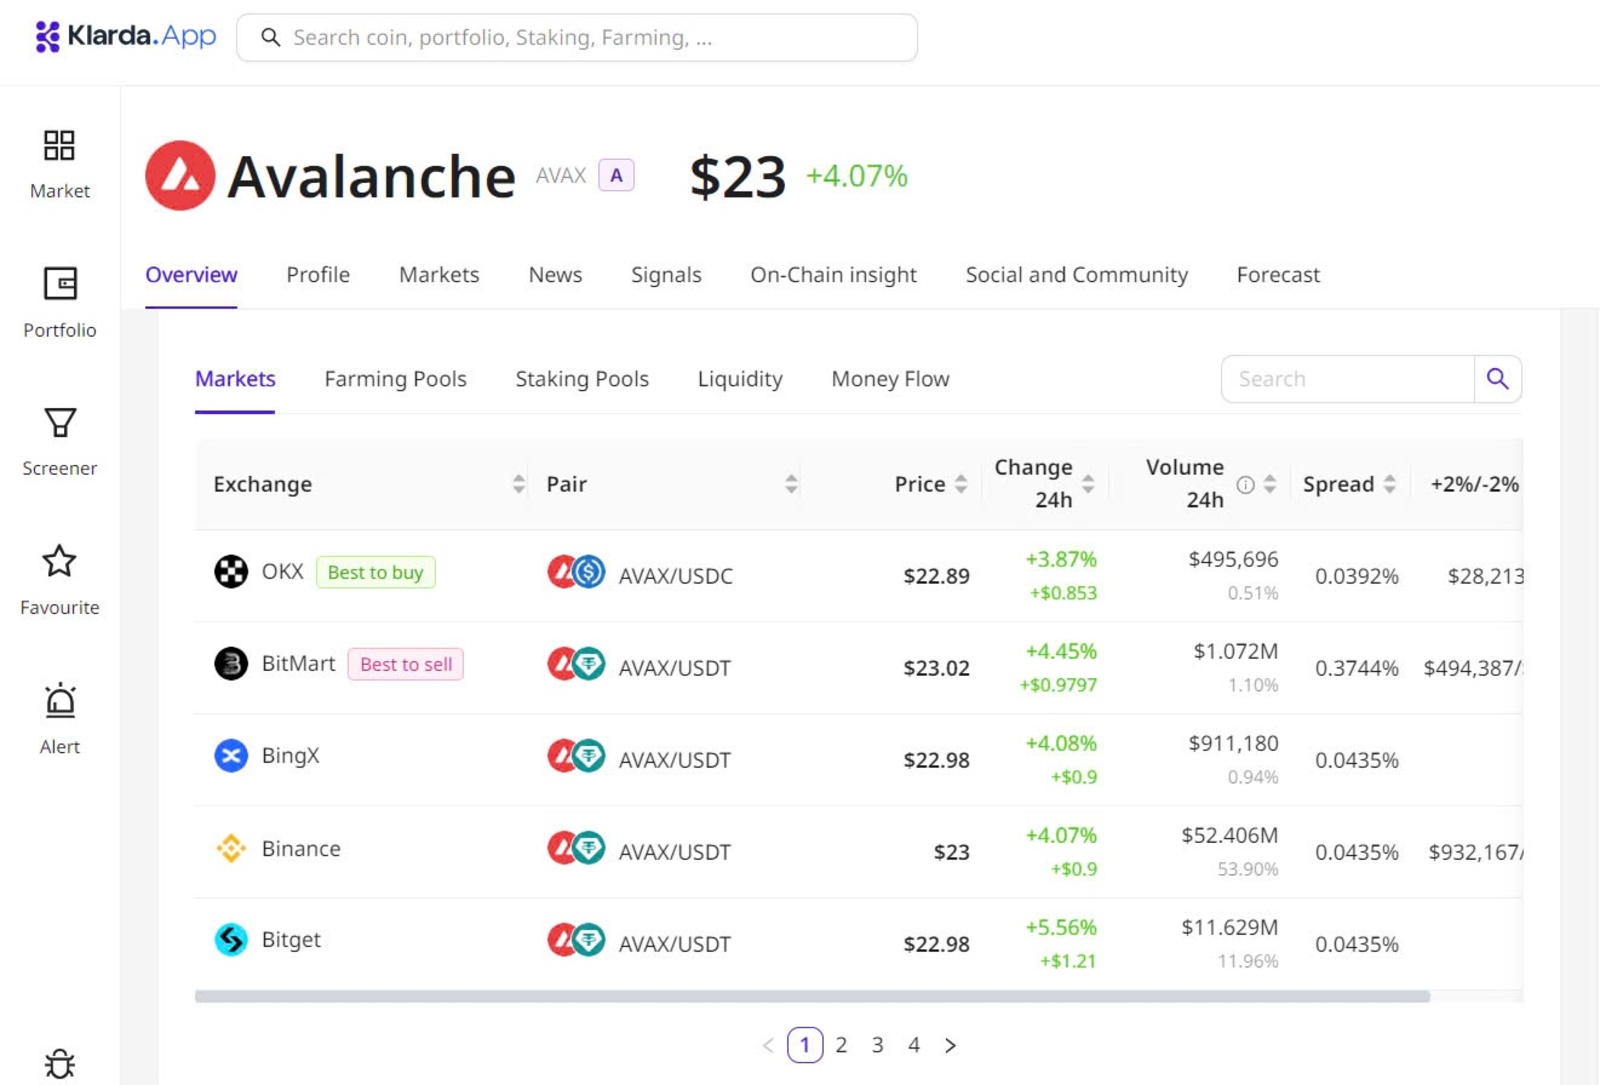Click the Binance AVAX/USDT pair coin icons

[x=576, y=848]
